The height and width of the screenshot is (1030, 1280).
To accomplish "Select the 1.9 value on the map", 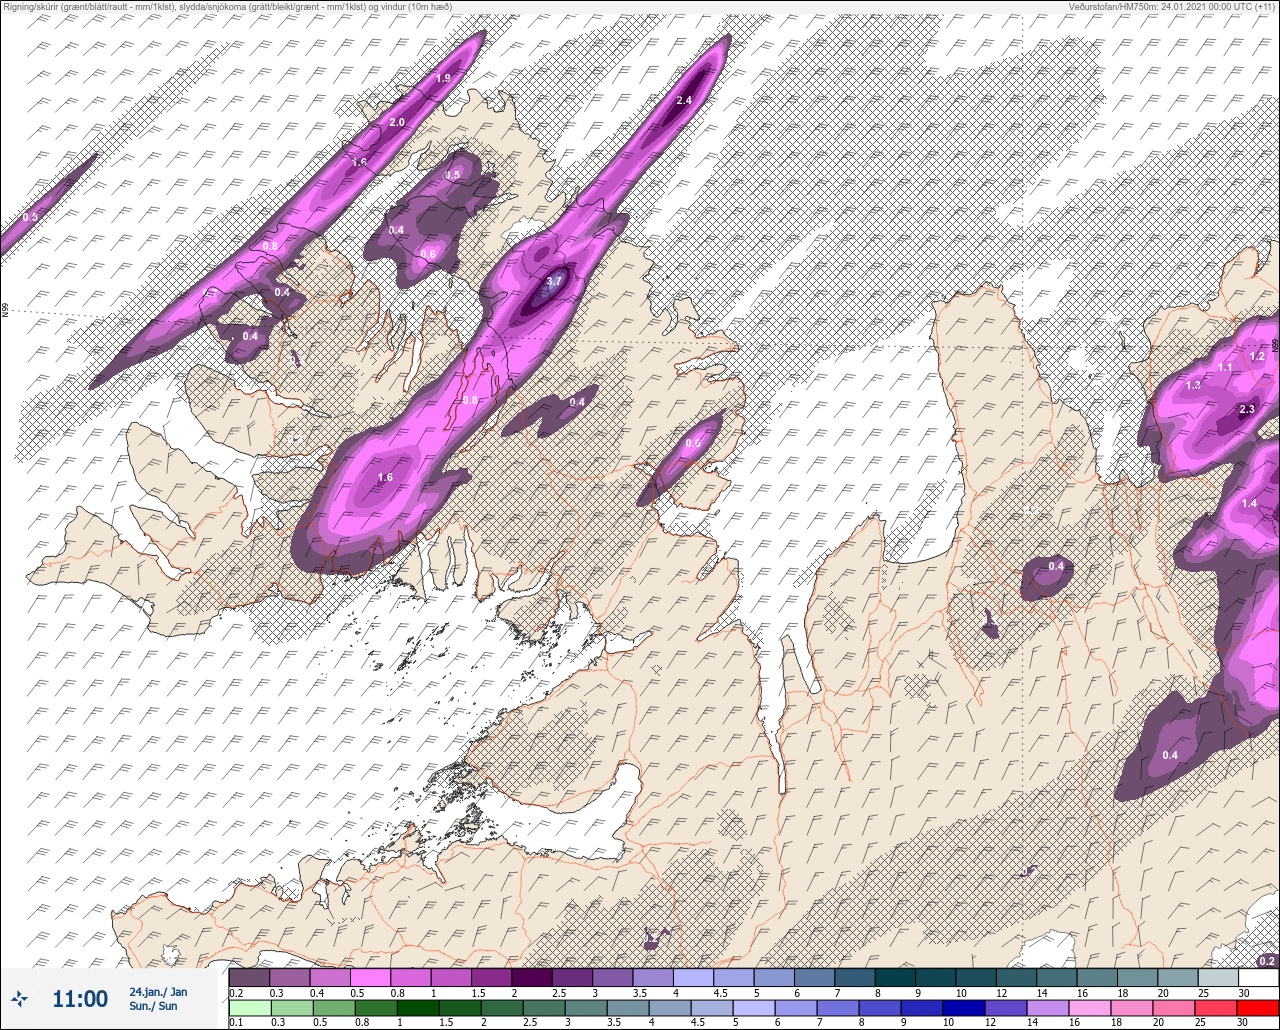I will click(x=444, y=78).
